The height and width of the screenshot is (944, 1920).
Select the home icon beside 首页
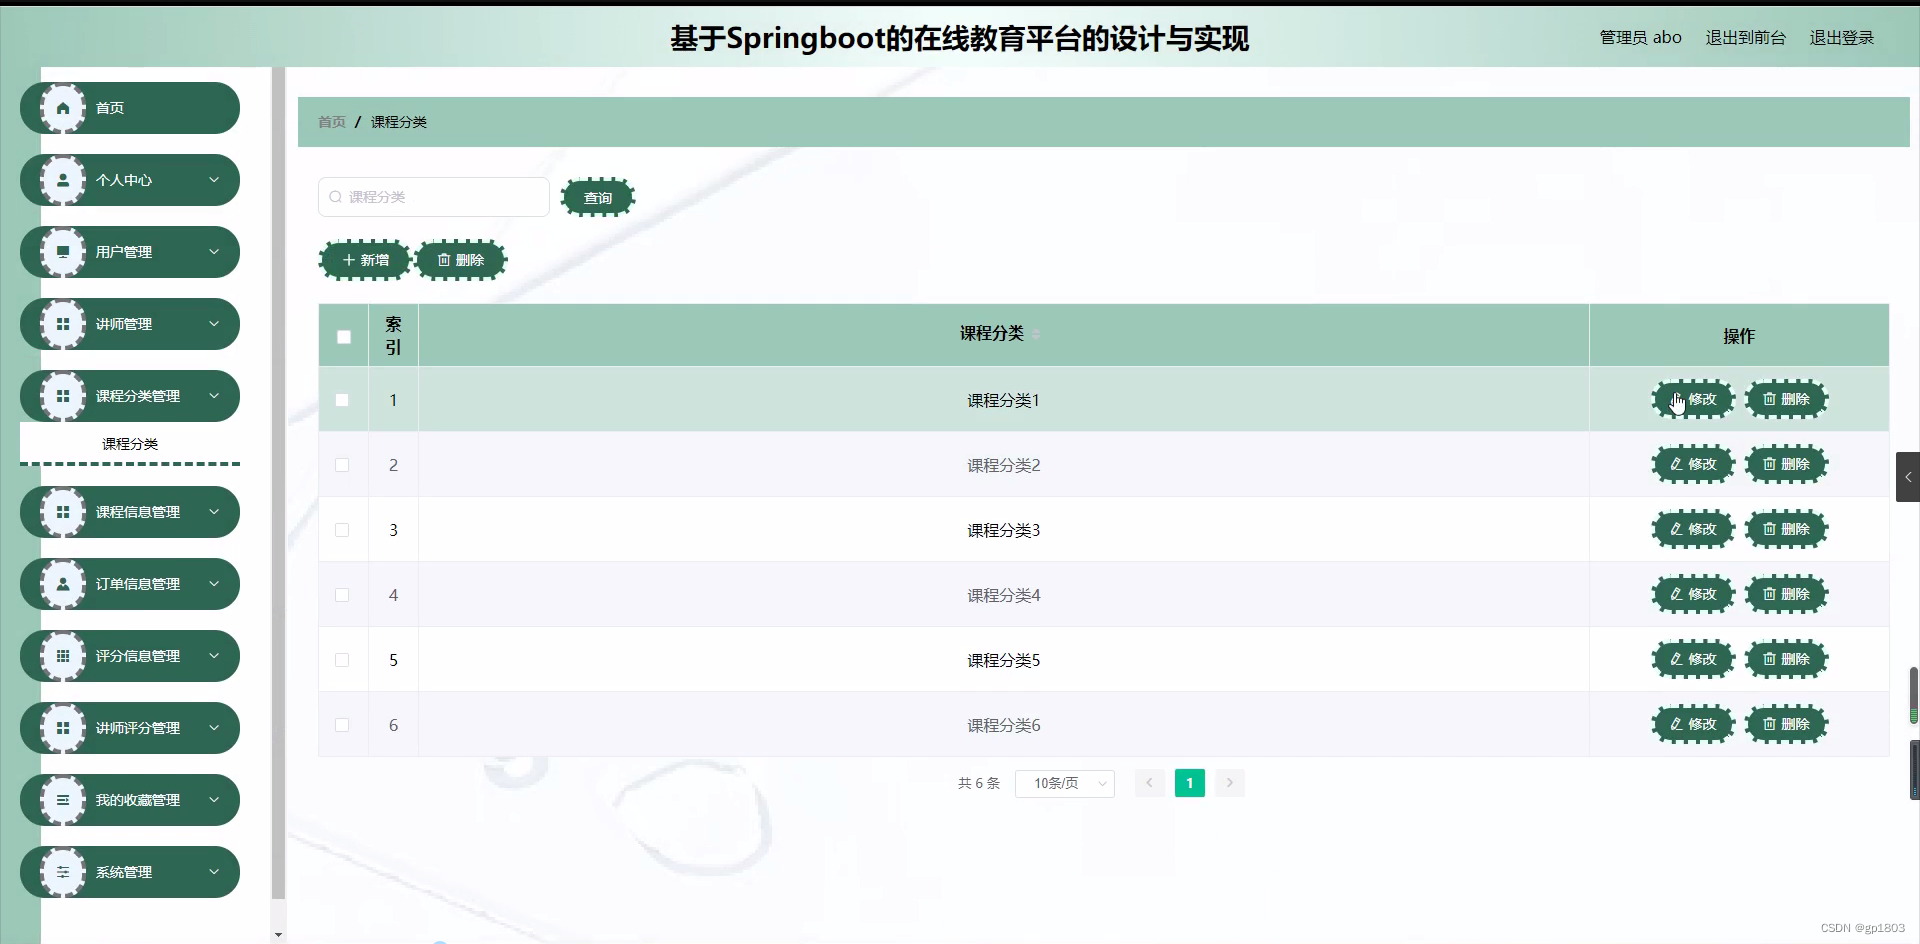tap(63, 107)
